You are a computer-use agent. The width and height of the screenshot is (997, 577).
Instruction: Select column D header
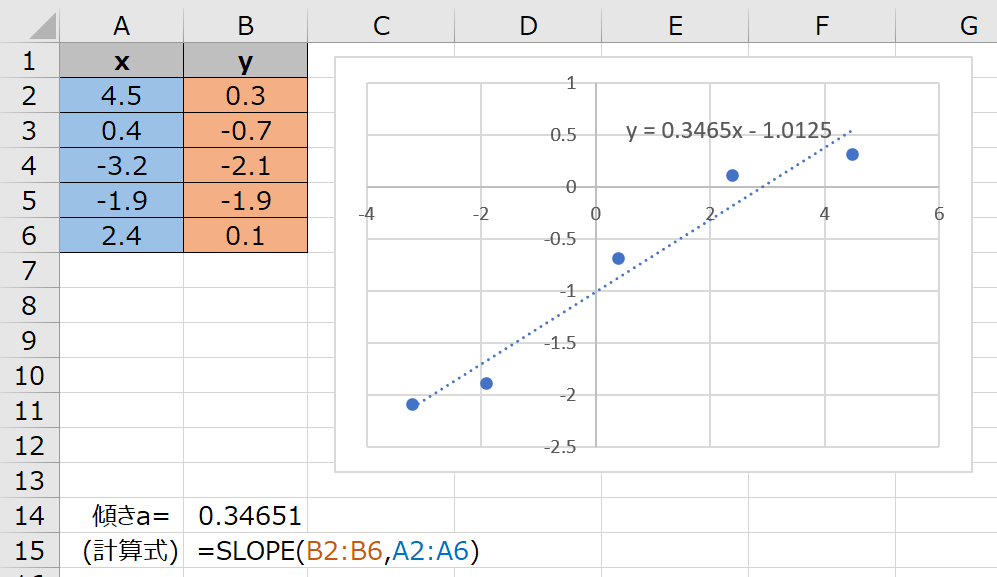pos(528,26)
